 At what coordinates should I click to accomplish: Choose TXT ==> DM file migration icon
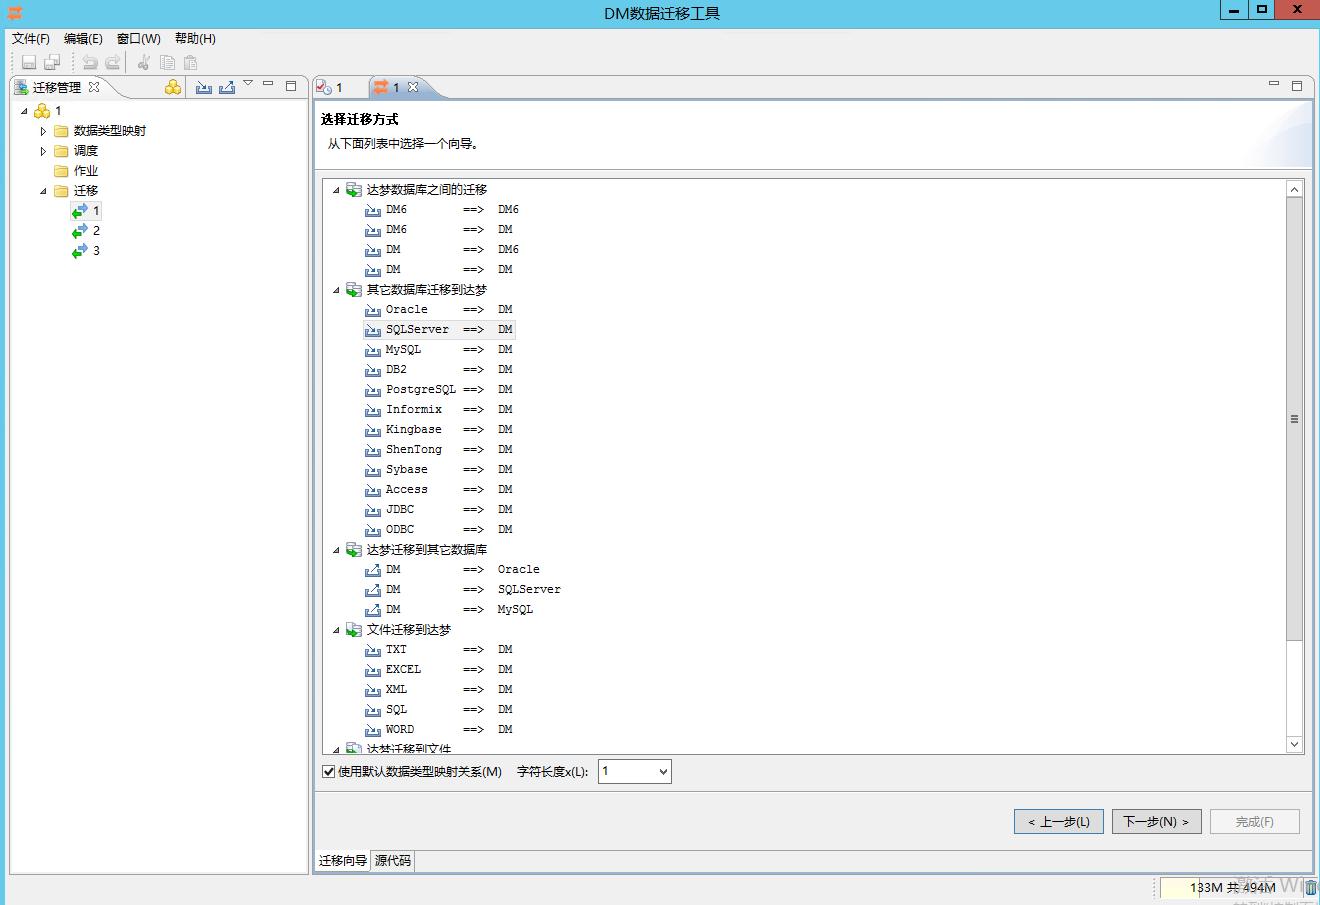click(x=373, y=649)
